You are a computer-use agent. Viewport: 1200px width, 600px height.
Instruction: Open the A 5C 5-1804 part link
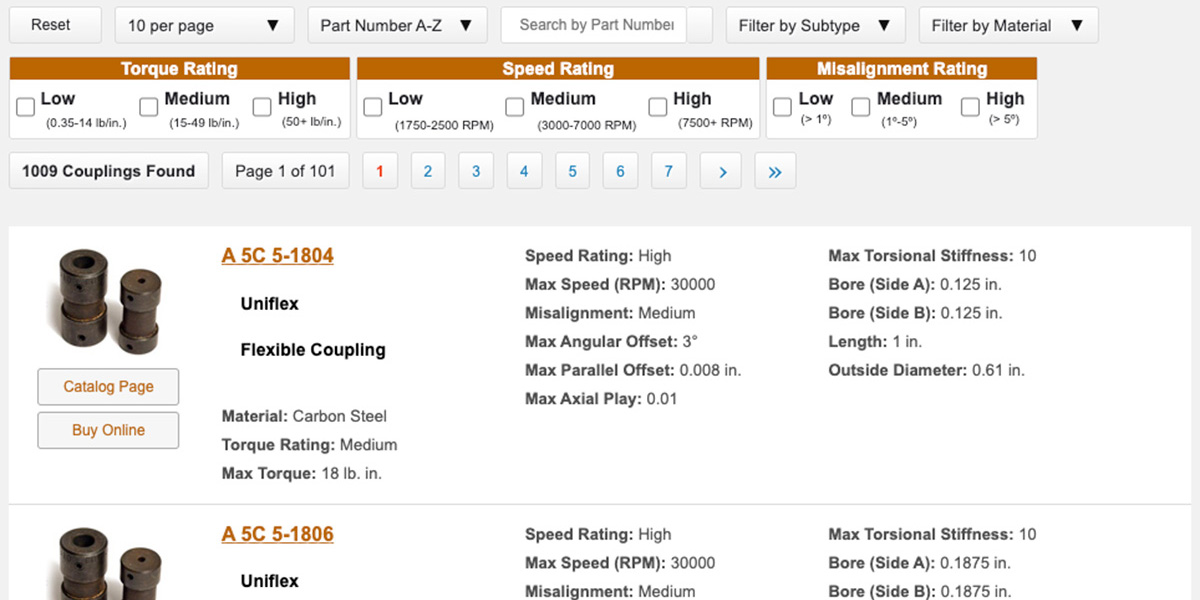(278, 256)
